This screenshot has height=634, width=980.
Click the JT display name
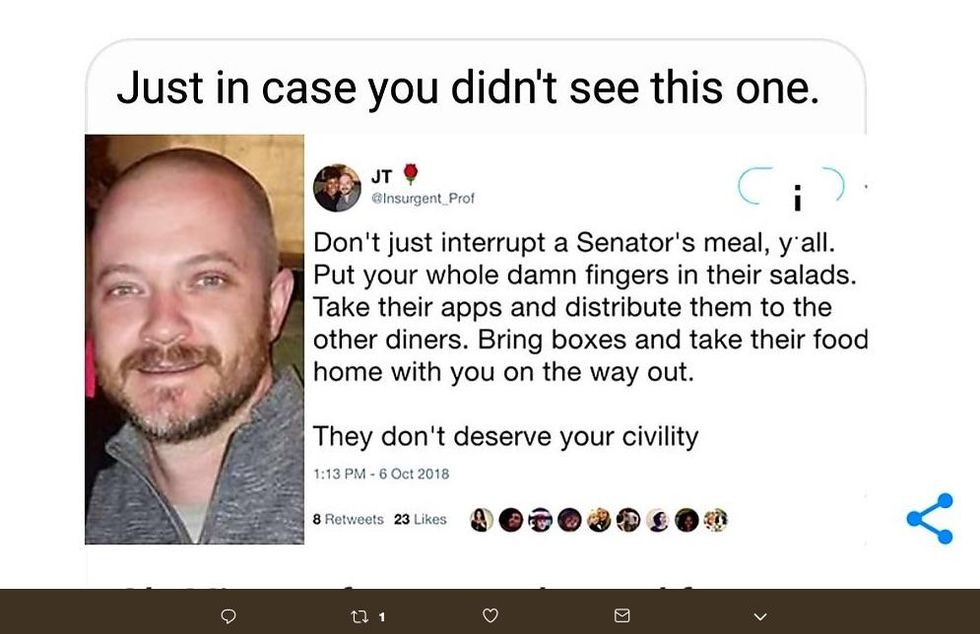[x=381, y=177]
